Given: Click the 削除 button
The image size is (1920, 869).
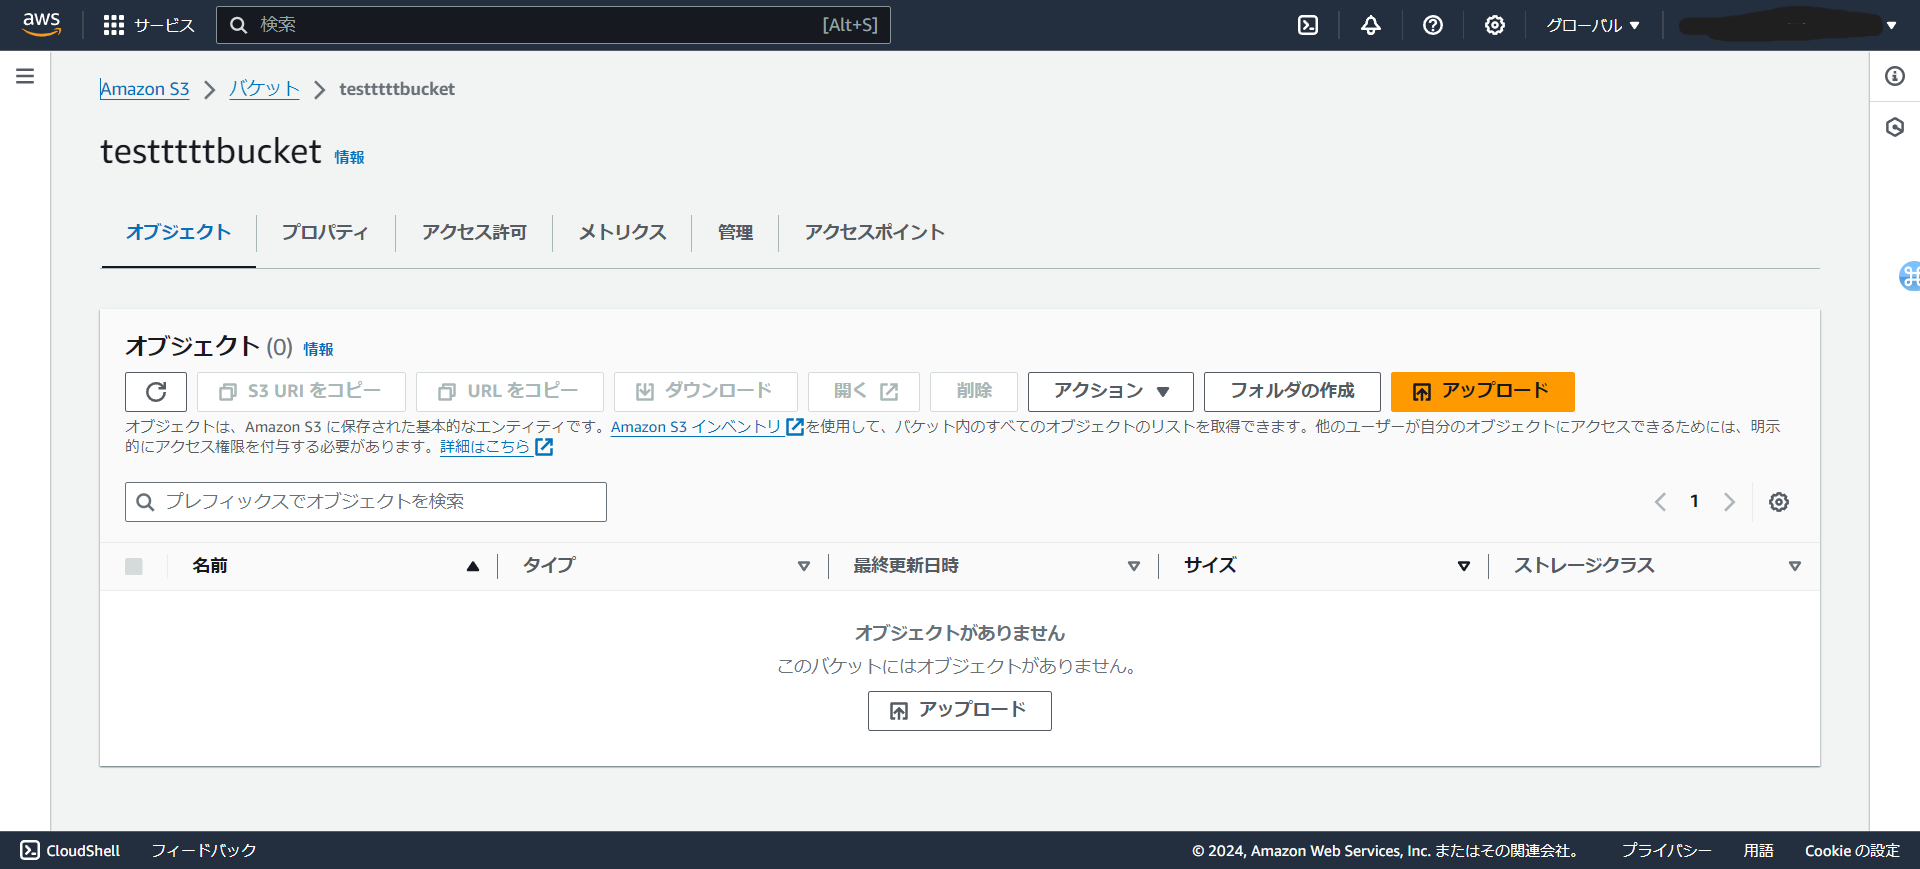Looking at the screenshot, I should coord(974,392).
